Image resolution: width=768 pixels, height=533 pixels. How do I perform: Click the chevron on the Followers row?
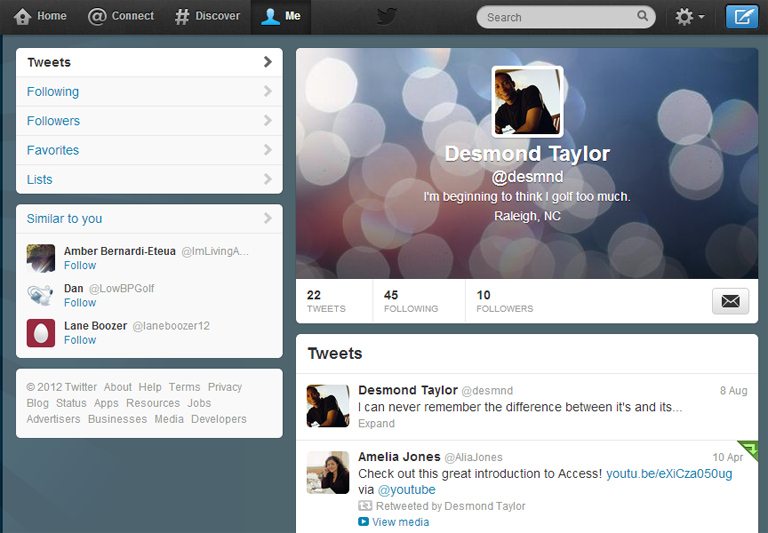(267, 121)
